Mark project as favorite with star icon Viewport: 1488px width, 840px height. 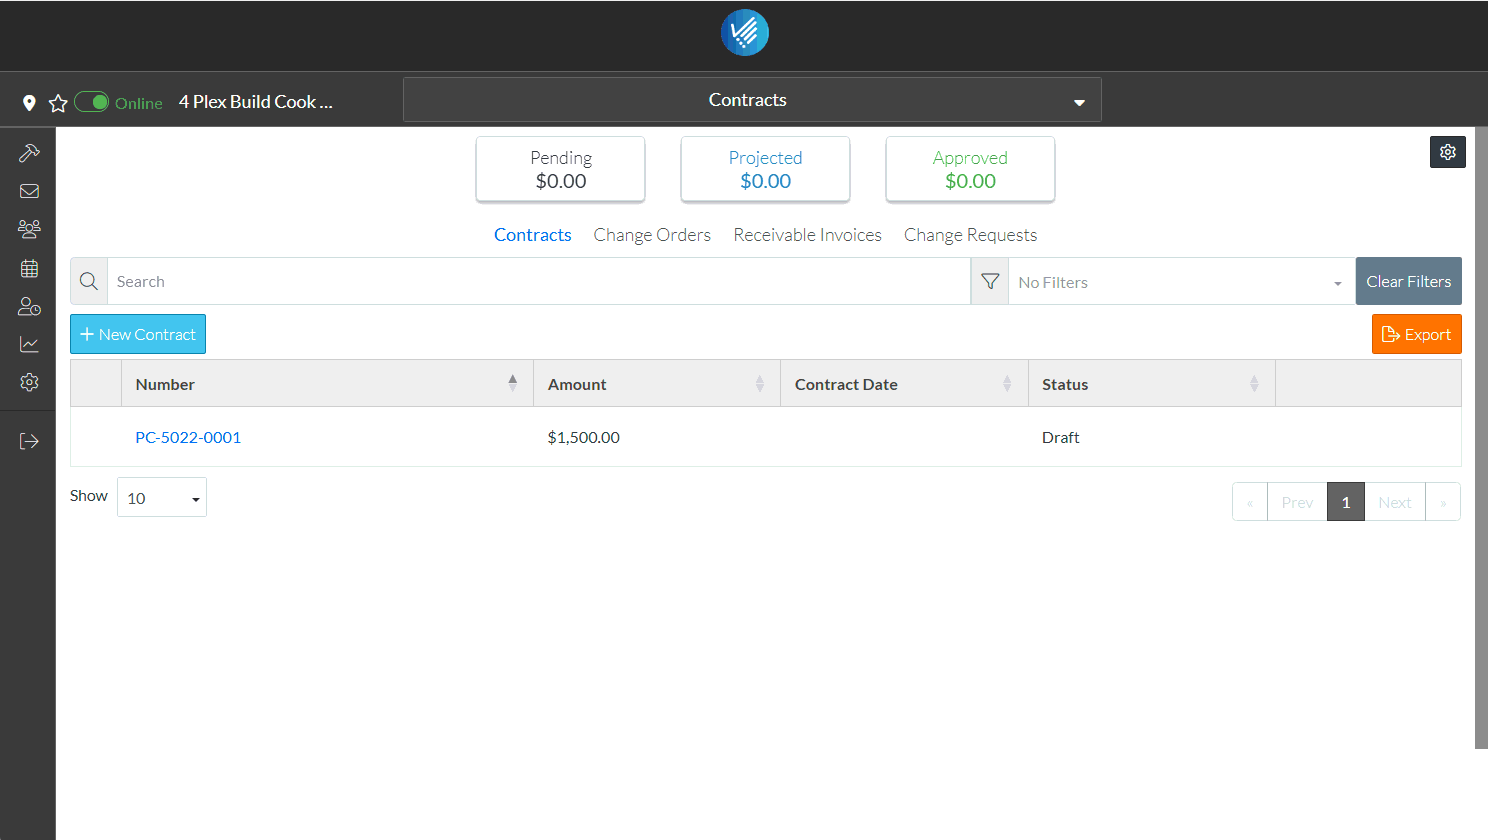[x=58, y=103]
